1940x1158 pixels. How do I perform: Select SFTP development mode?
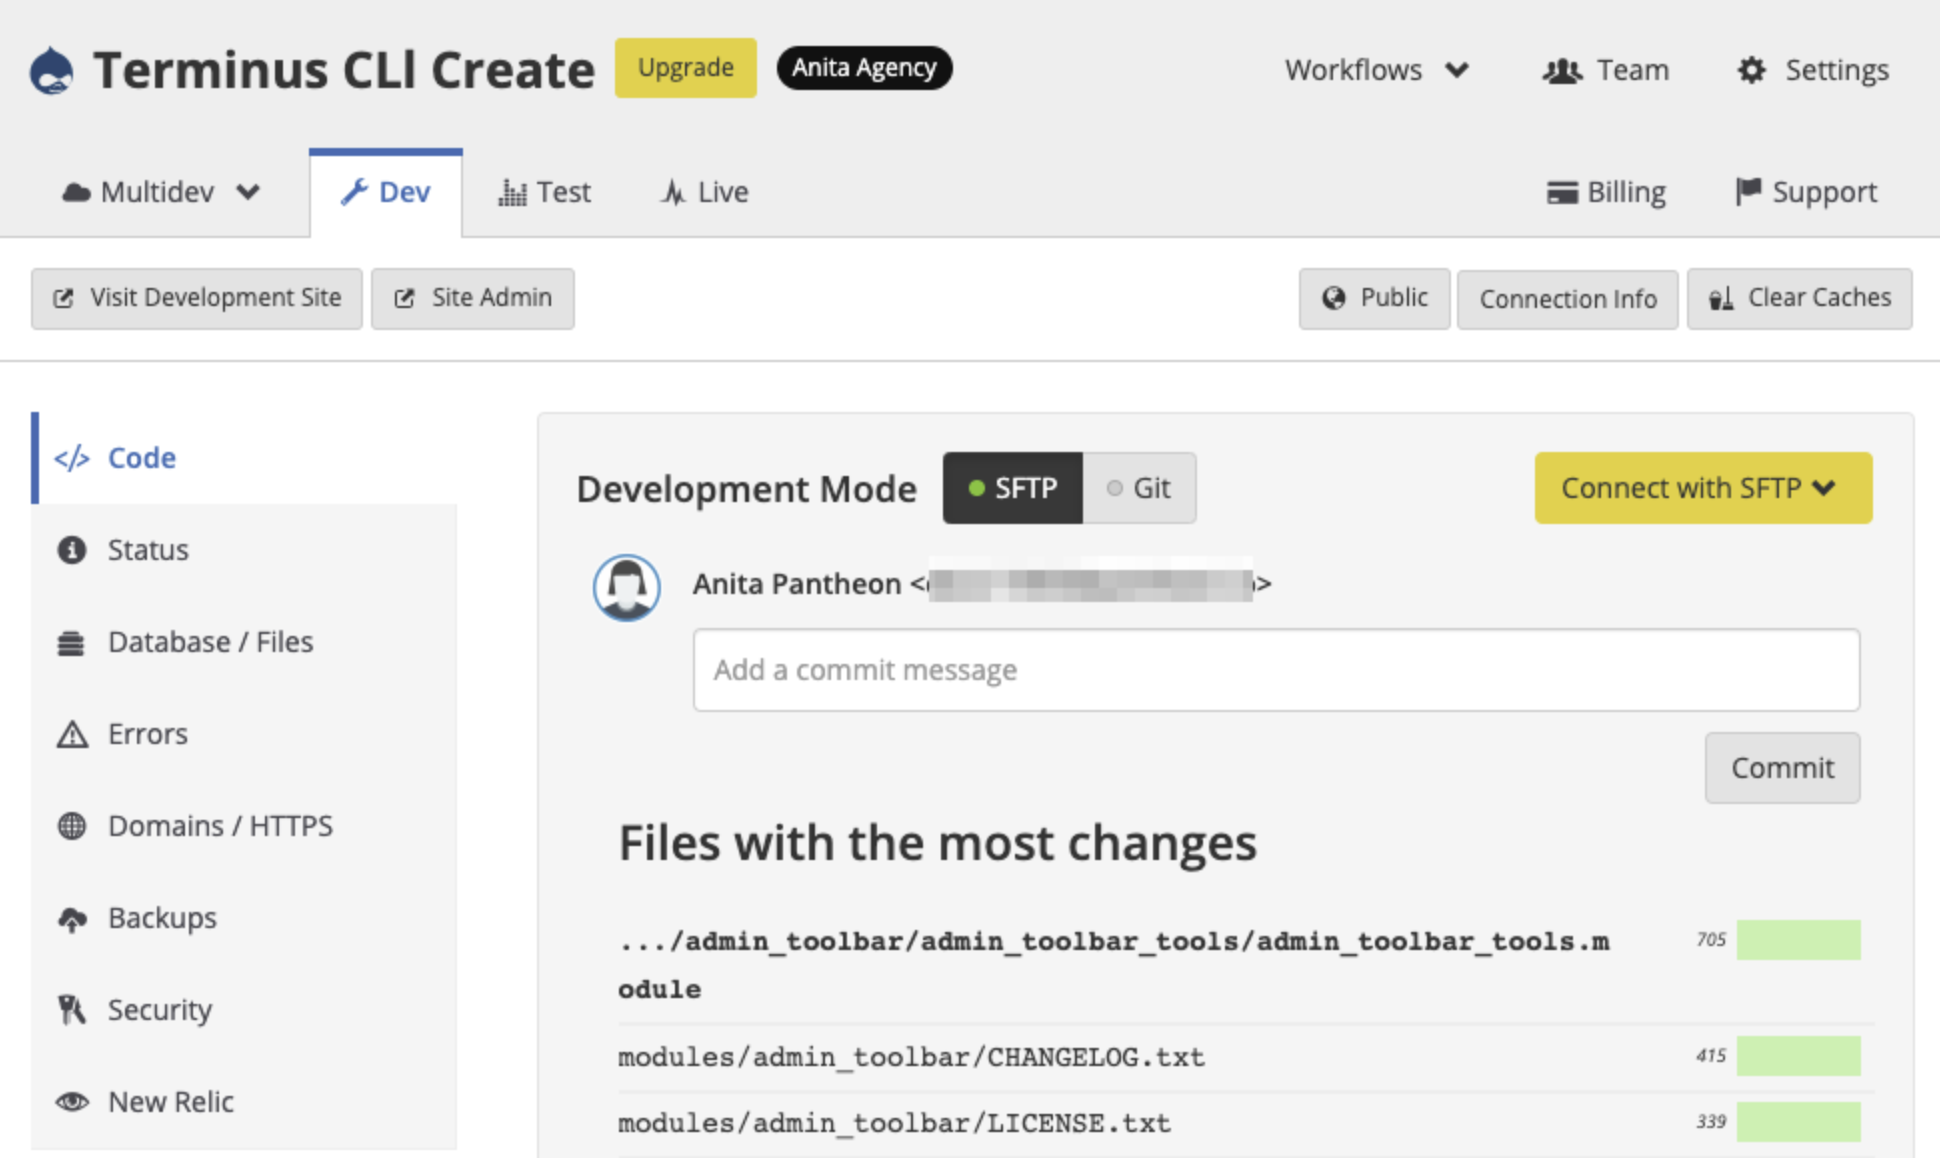[1012, 488]
